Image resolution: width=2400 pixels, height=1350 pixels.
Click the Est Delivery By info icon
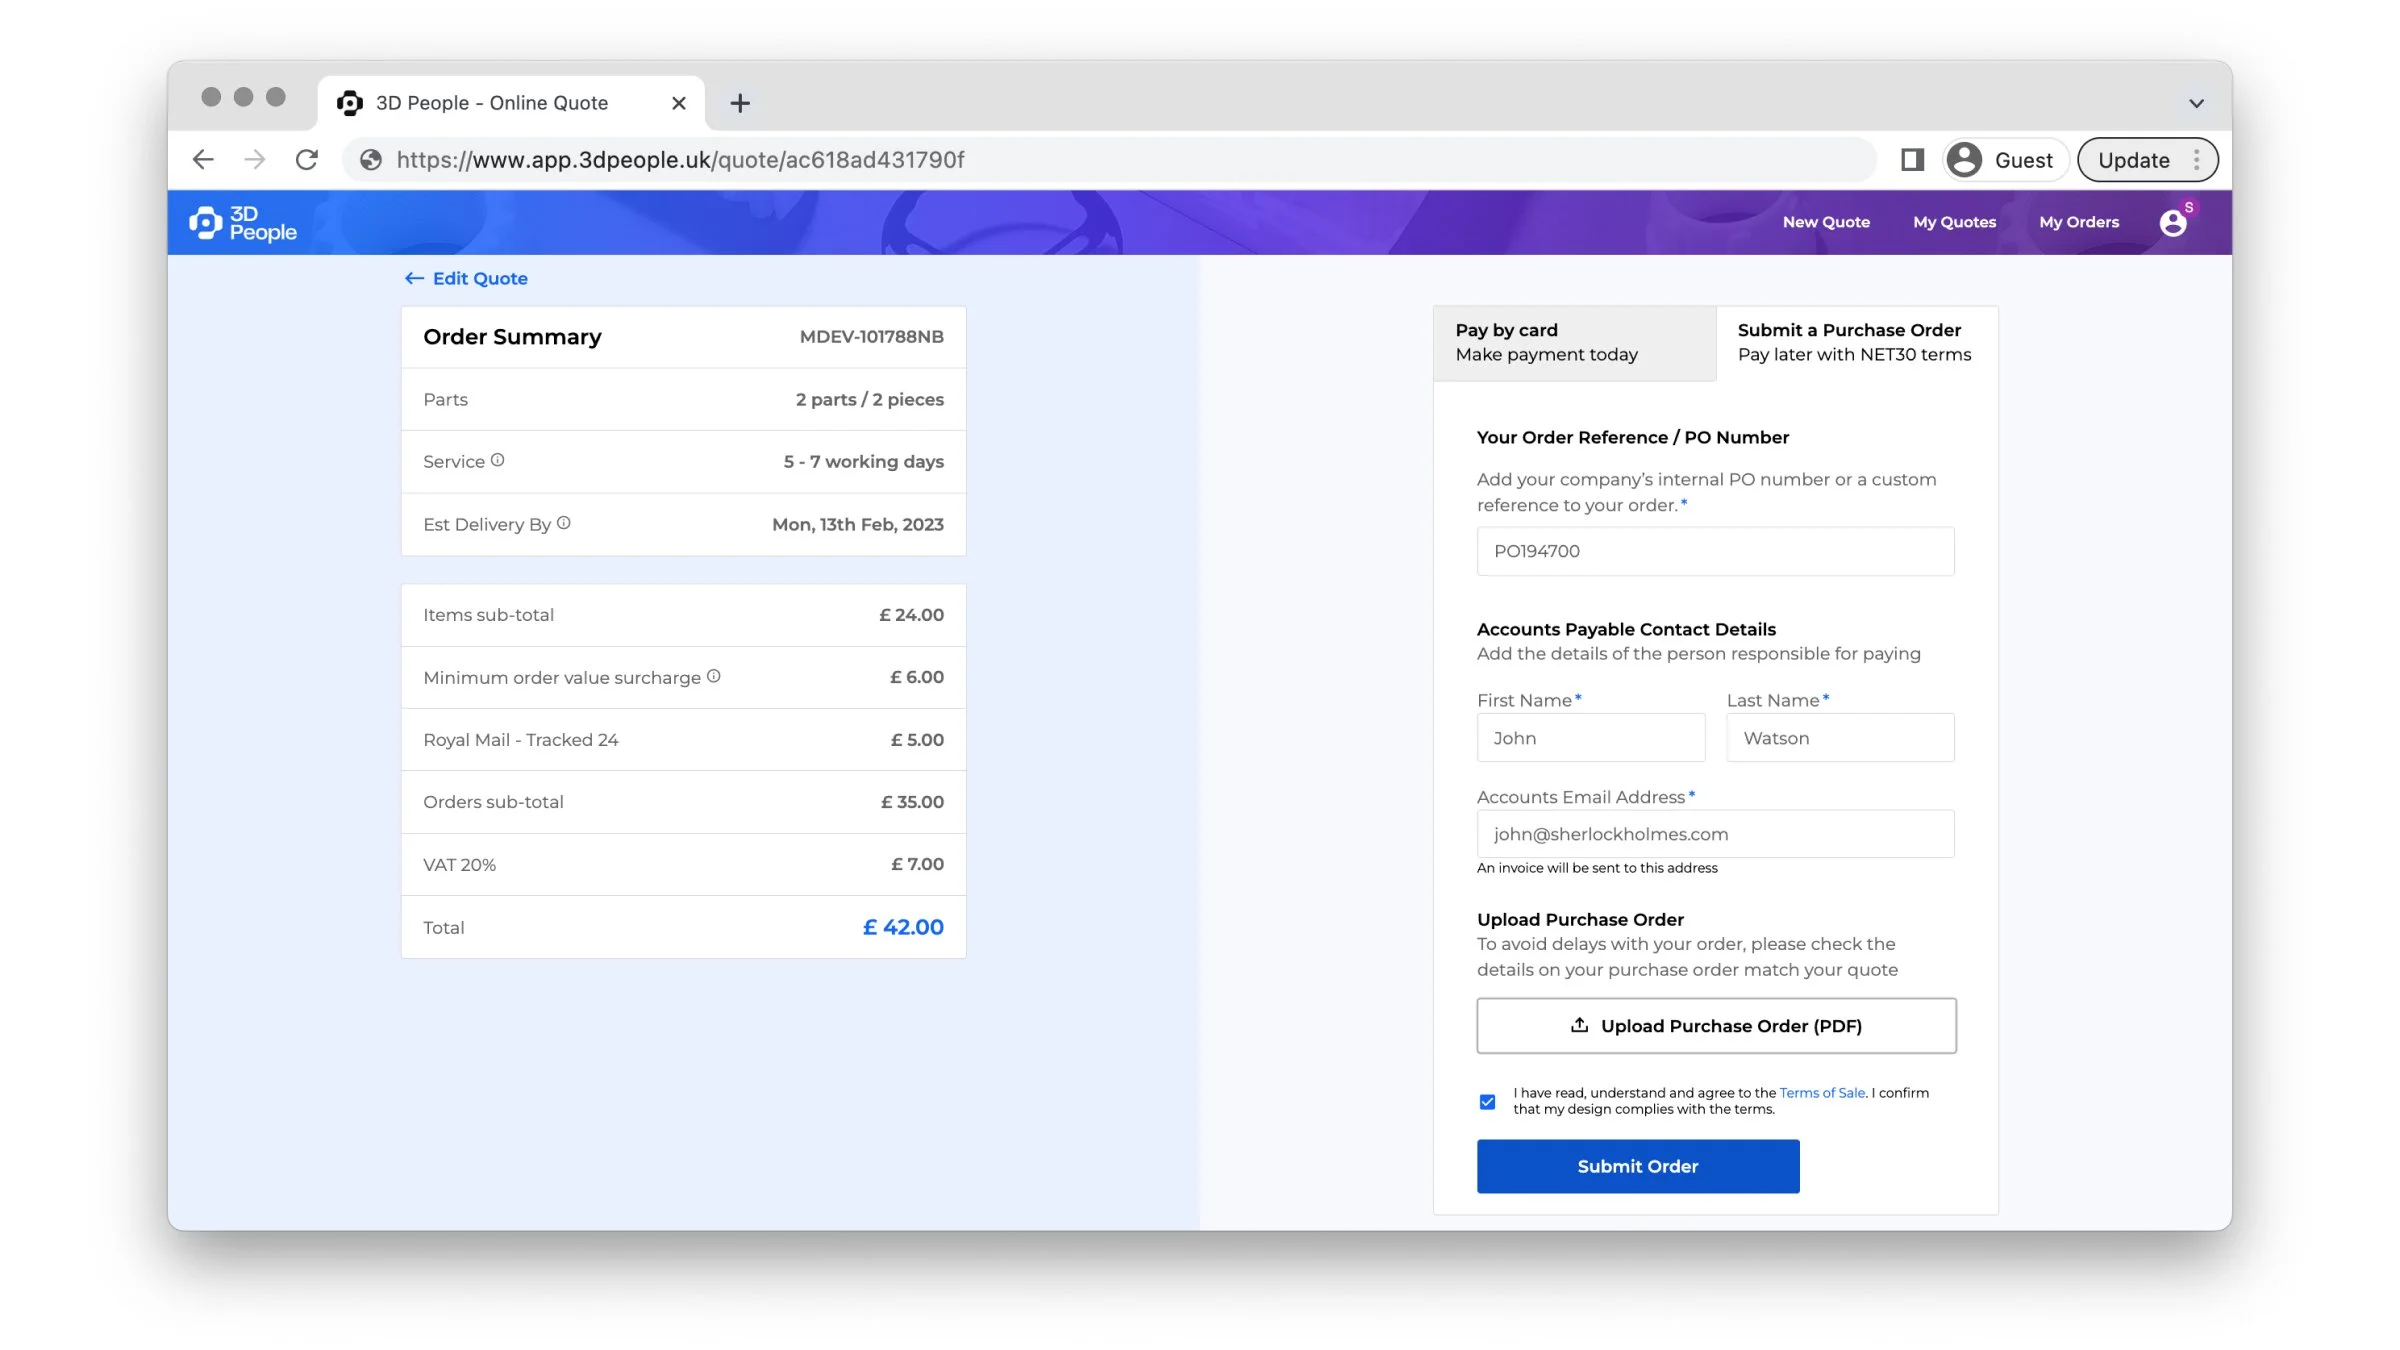563,522
